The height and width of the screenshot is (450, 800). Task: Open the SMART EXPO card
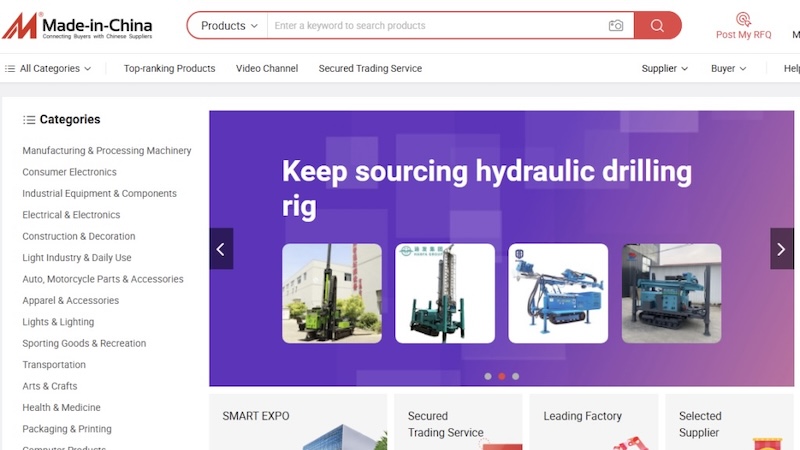[x=298, y=422]
